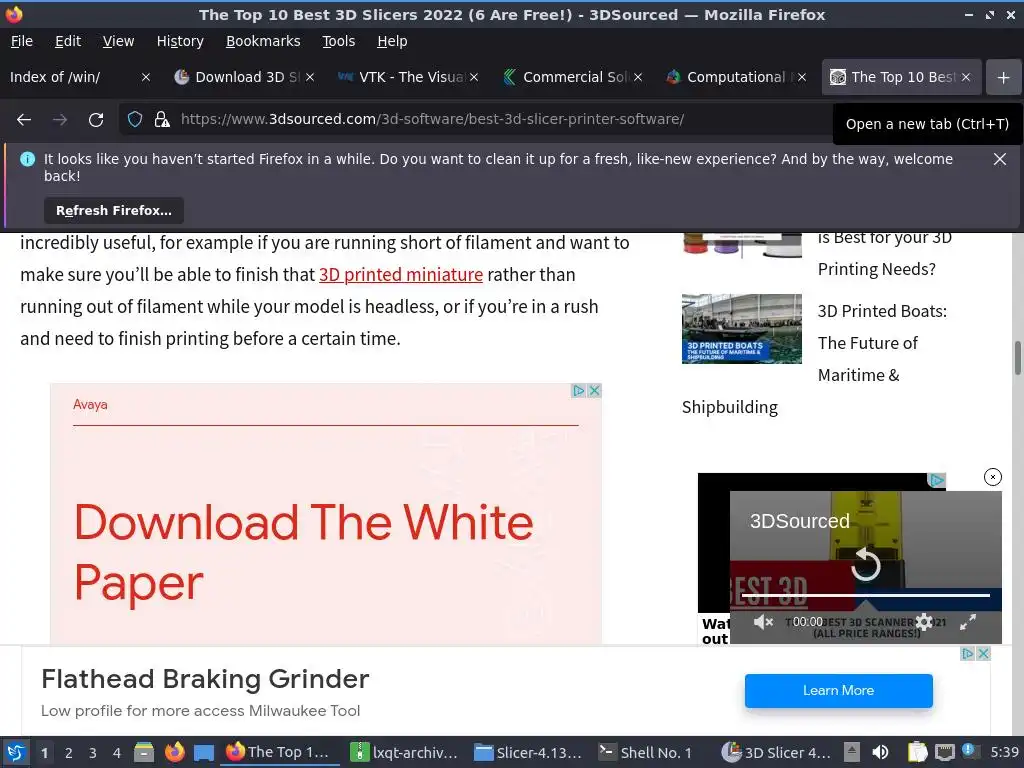Open the View menu
Viewport: 1024px width, 768px height.
(x=118, y=41)
